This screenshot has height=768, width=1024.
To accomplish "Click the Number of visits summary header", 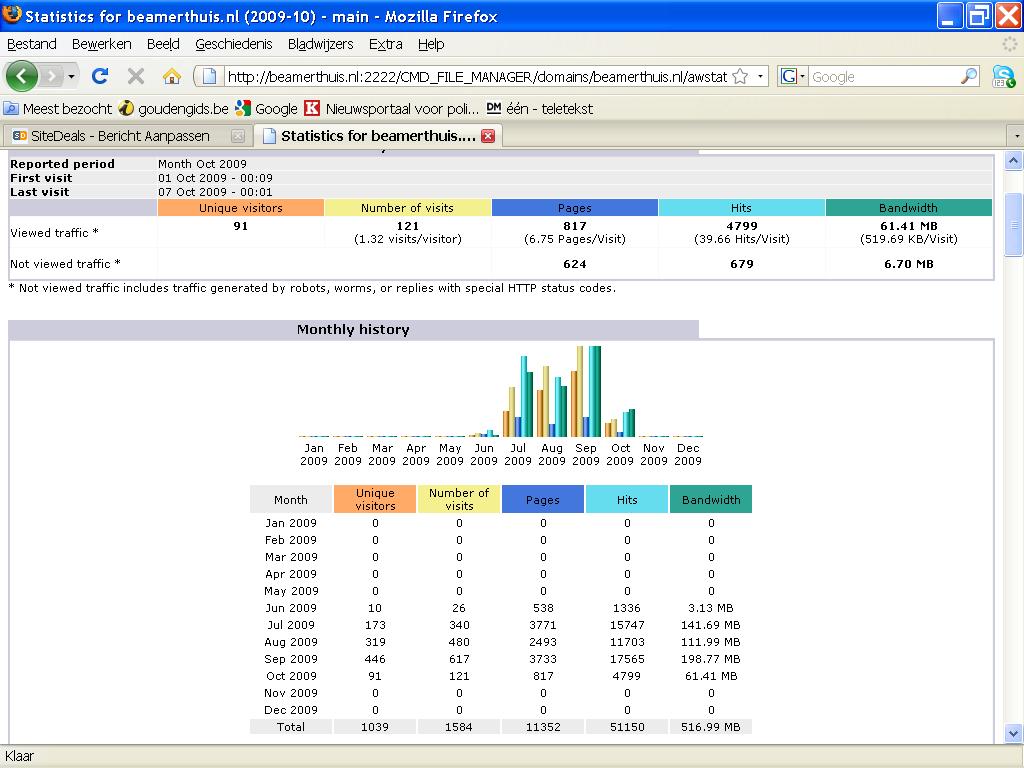I will pos(408,208).
